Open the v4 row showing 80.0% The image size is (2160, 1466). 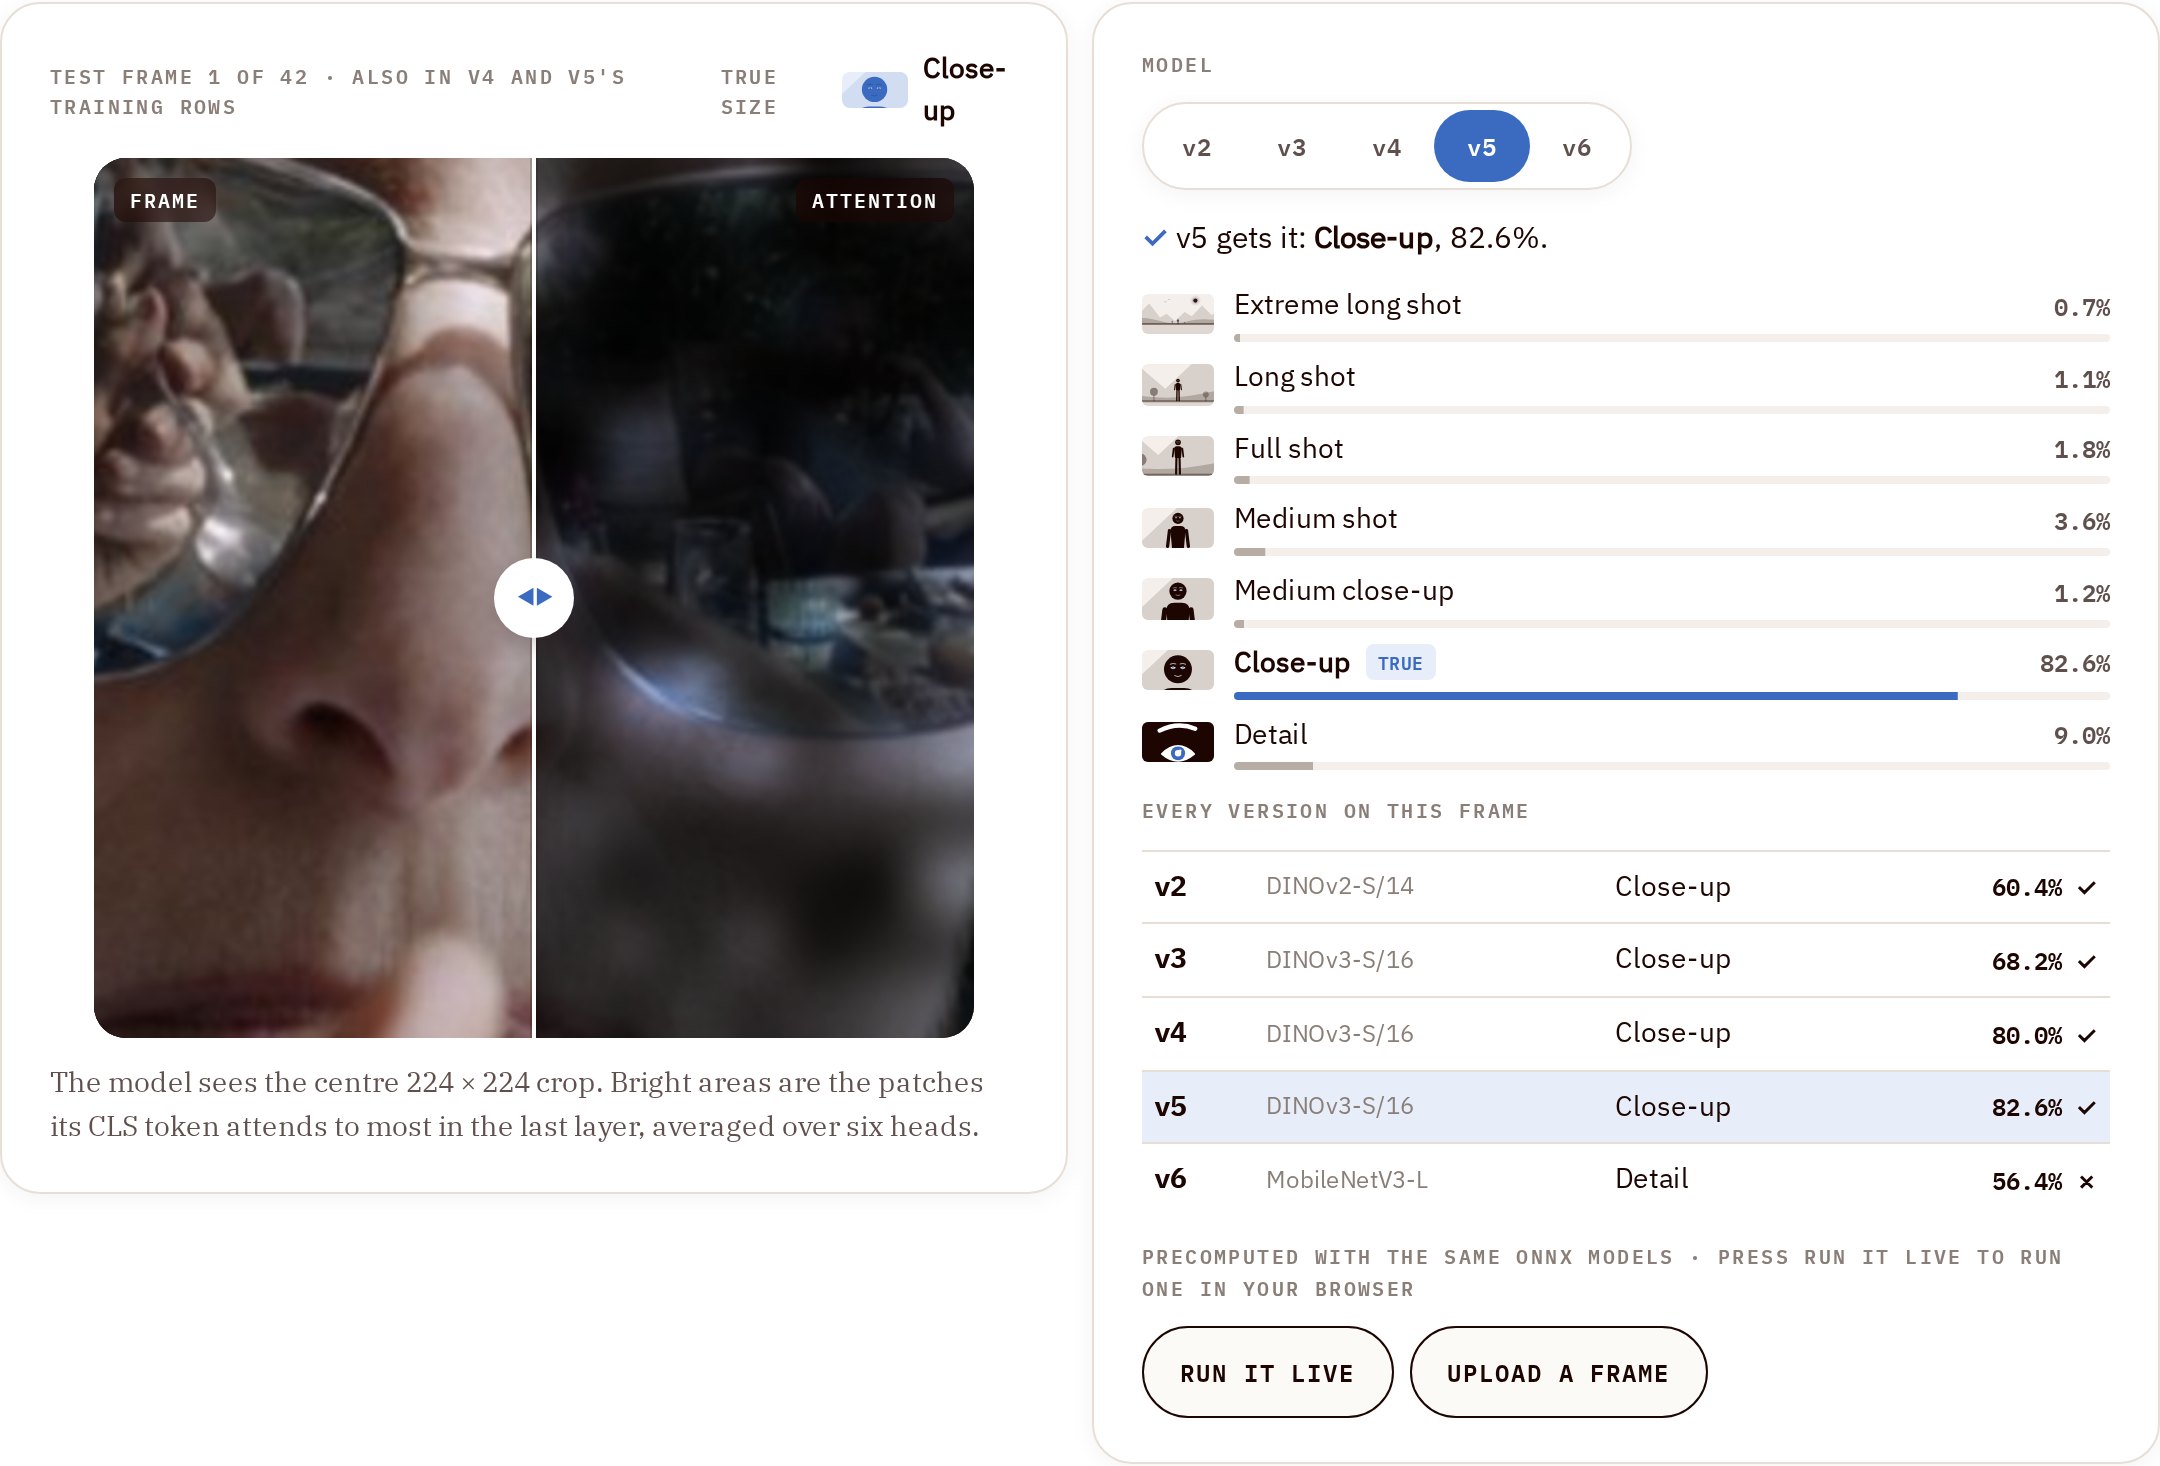coord(1626,1034)
